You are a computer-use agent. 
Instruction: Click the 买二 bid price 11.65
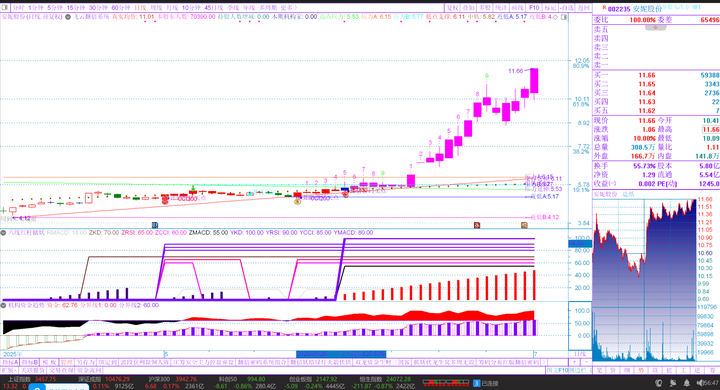click(x=647, y=84)
